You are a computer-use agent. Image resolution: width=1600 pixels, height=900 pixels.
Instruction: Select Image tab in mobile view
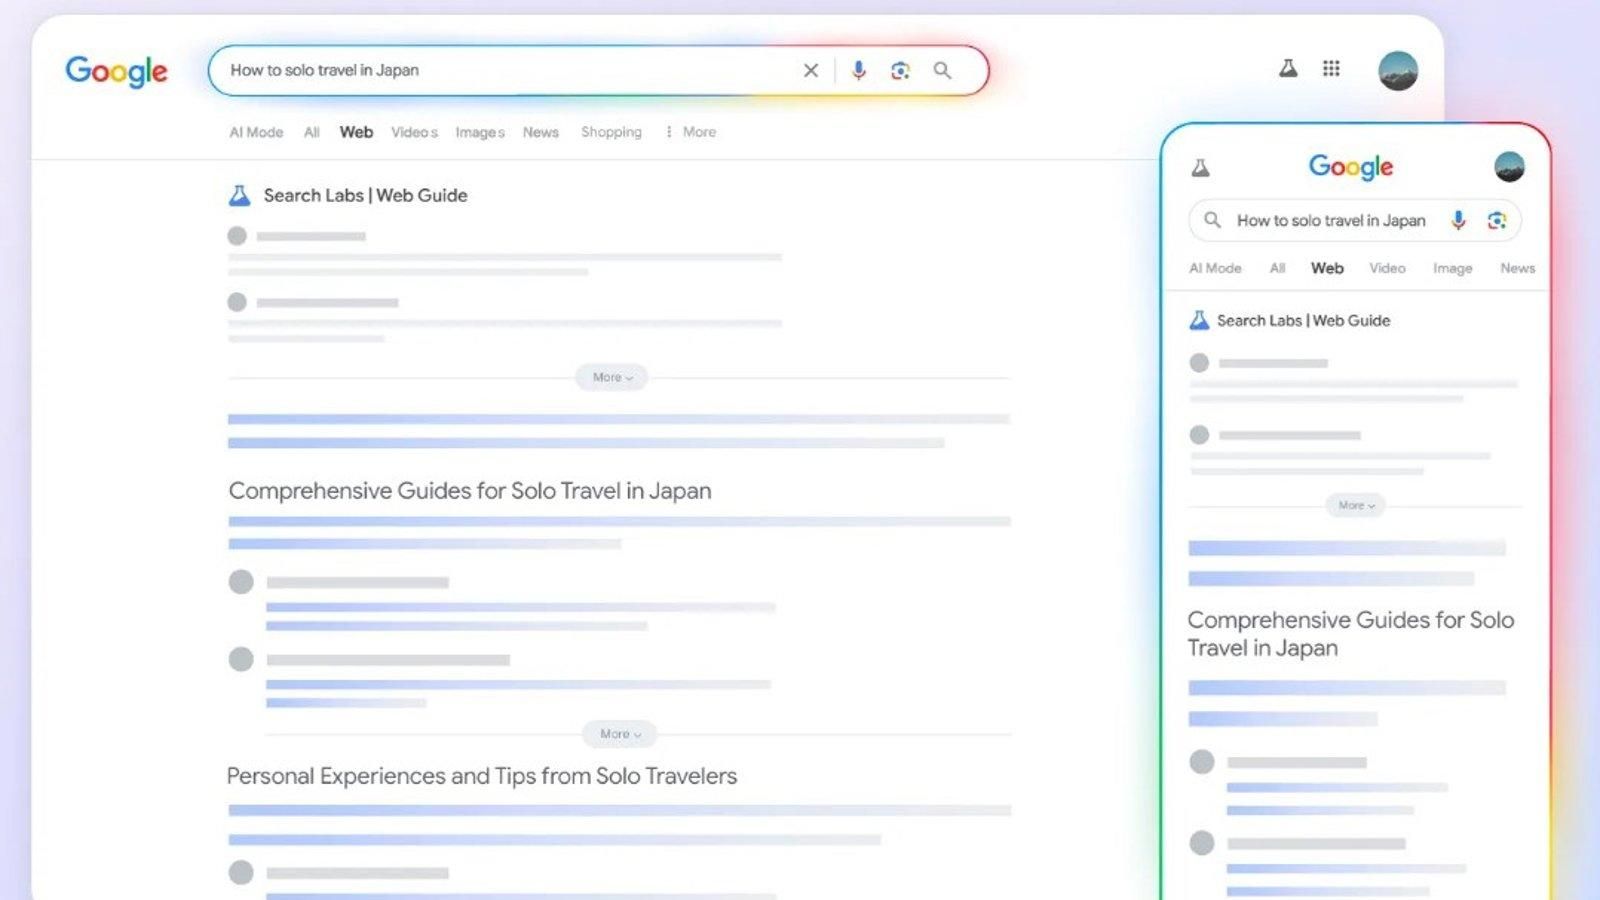[1452, 268]
